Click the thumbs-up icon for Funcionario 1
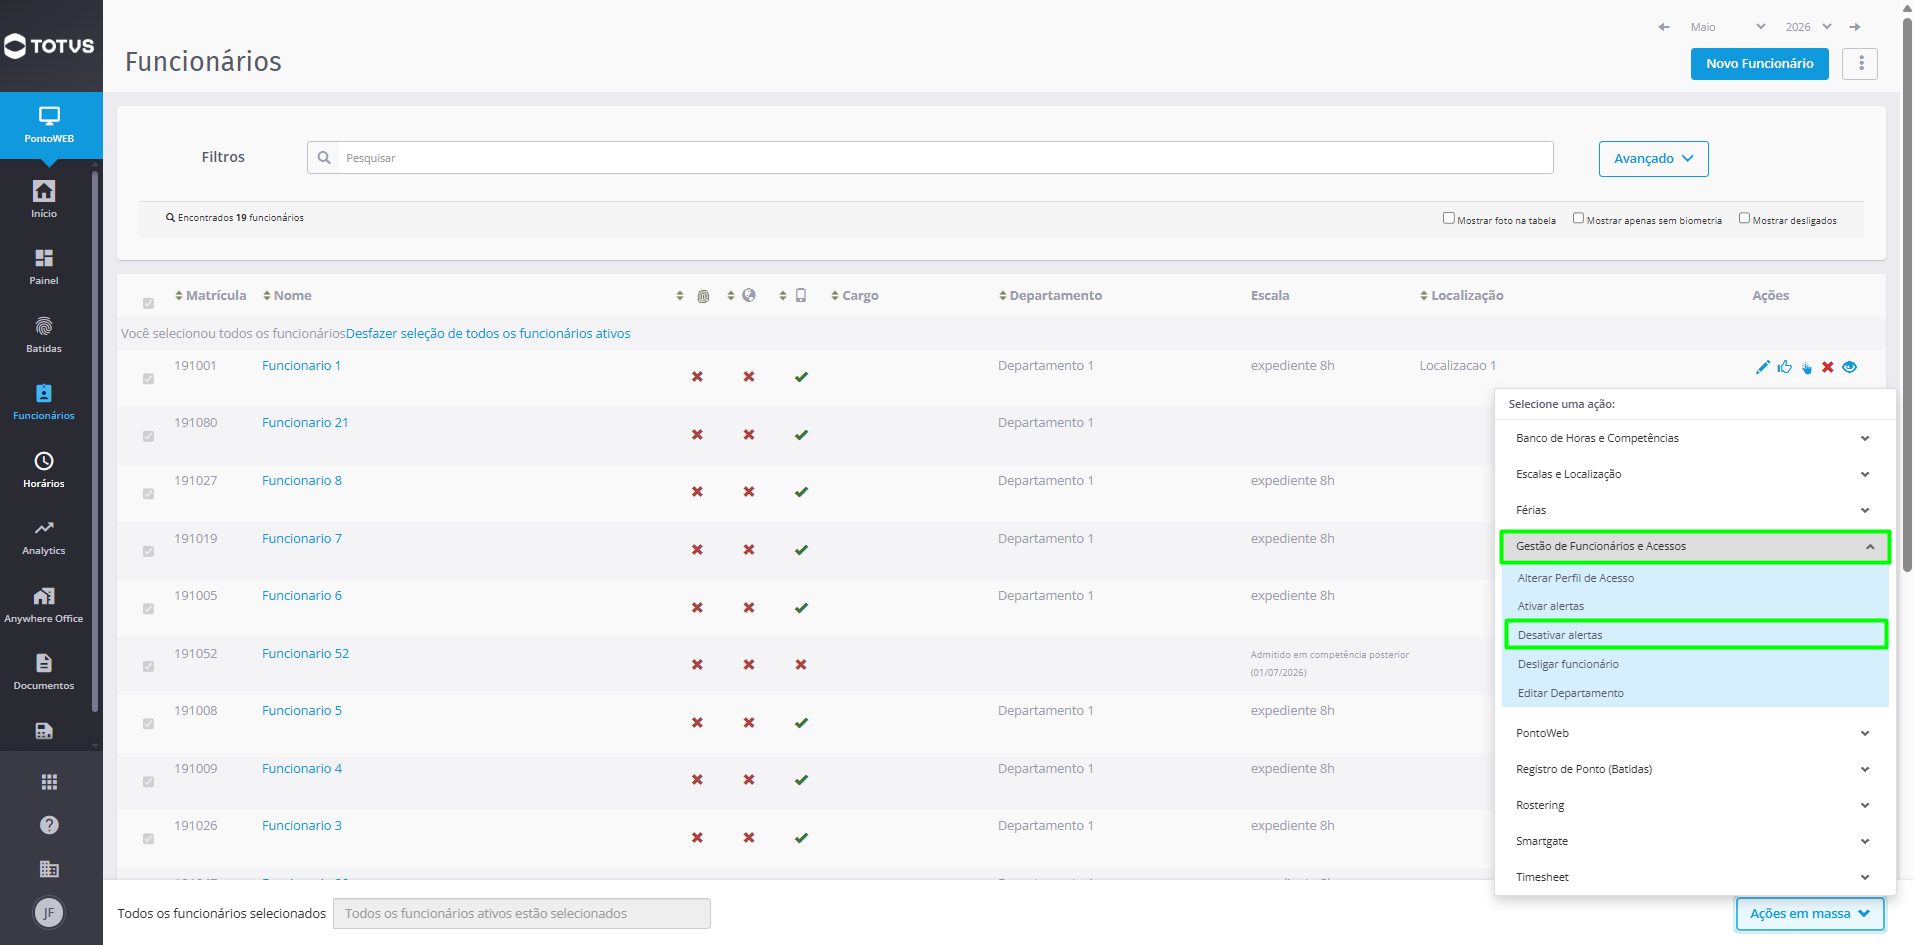 [1785, 367]
